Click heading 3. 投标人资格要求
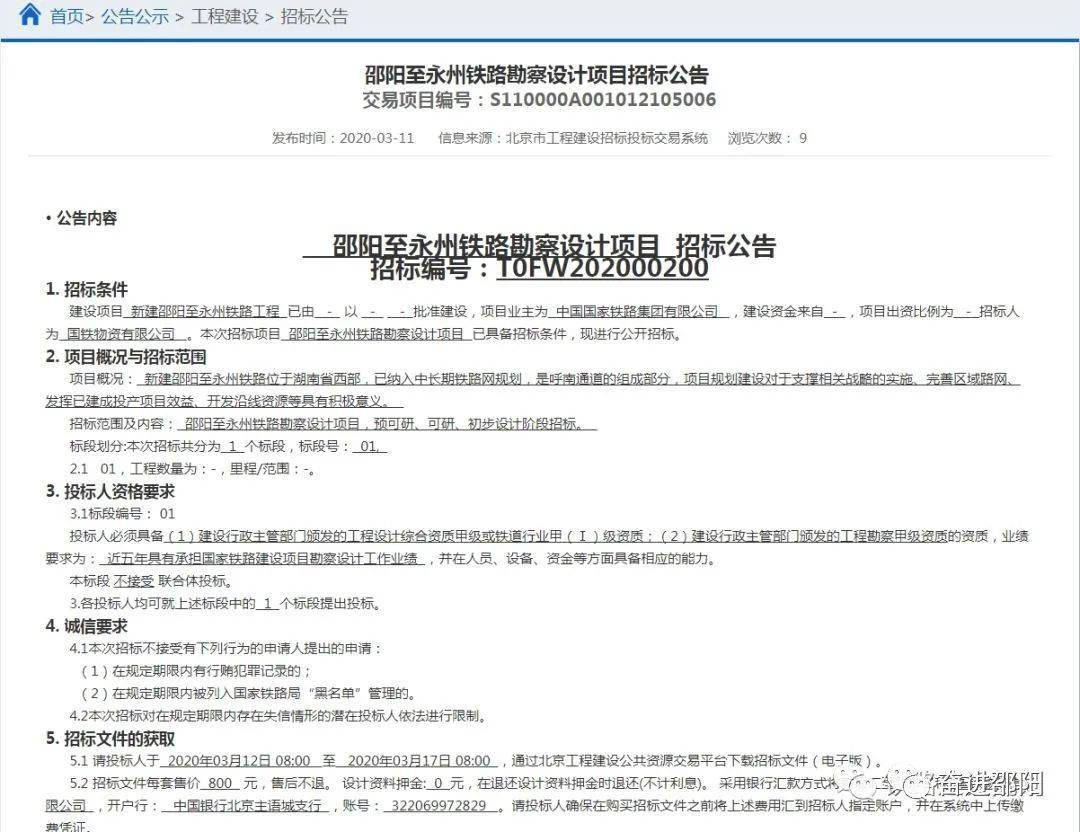Viewport: 1080px width, 832px height. 110,492
